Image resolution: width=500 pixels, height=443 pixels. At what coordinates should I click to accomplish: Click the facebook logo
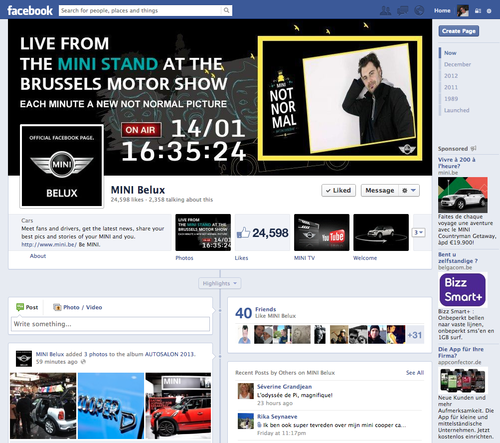click(30, 11)
